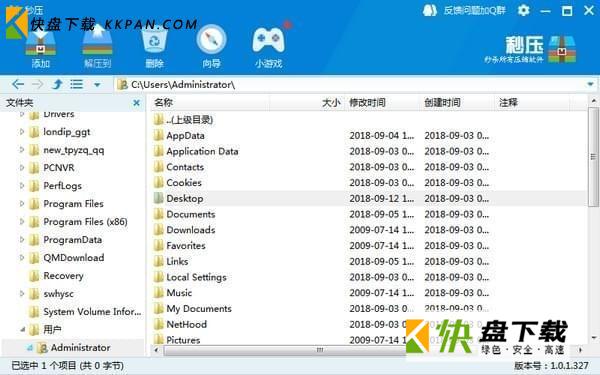
Task: Expand the swhysc tree node
Action: (x=22, y=293)
